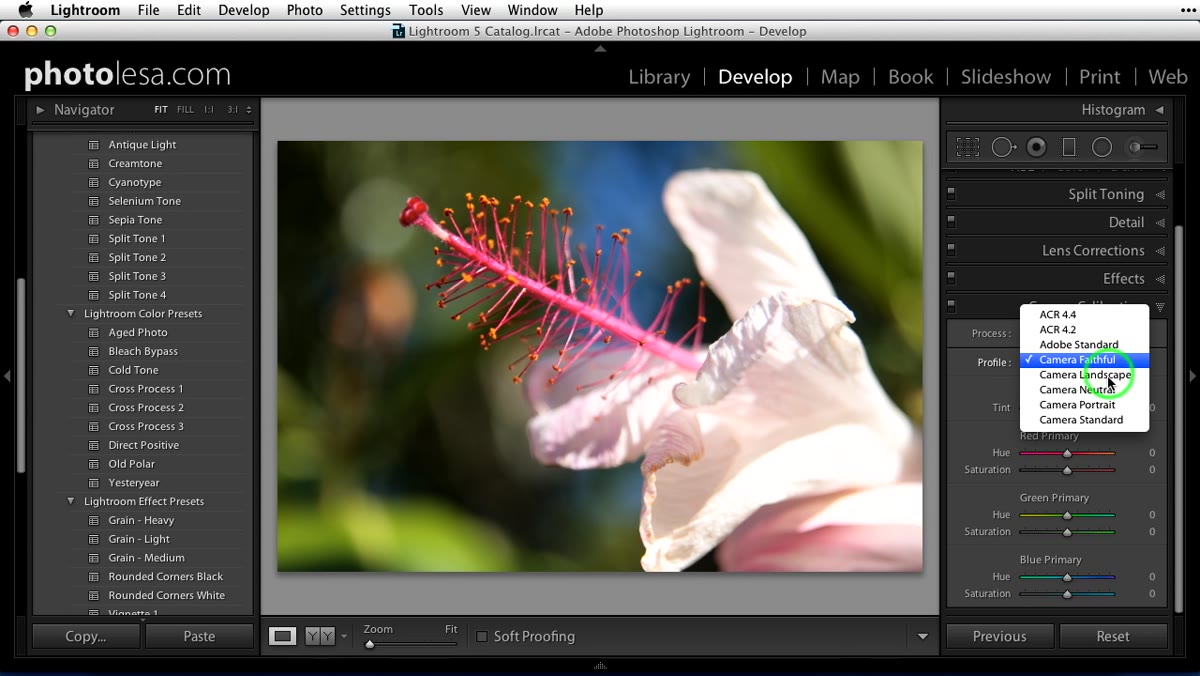The image size is (1200, 676).
Task: Switch to the Library module
Action: coord(659,77)
